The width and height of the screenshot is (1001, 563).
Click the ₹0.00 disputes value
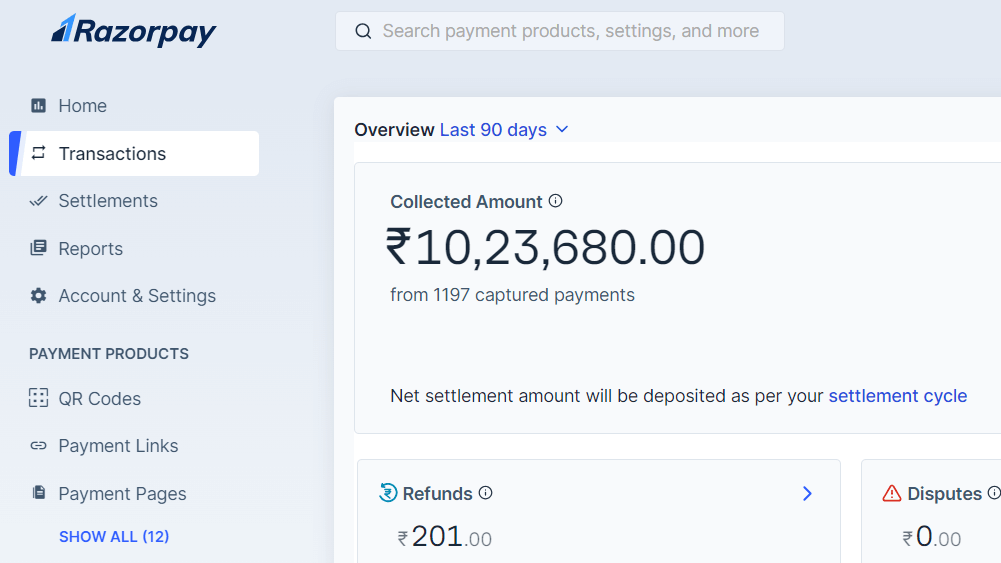(x=932, y=537)
